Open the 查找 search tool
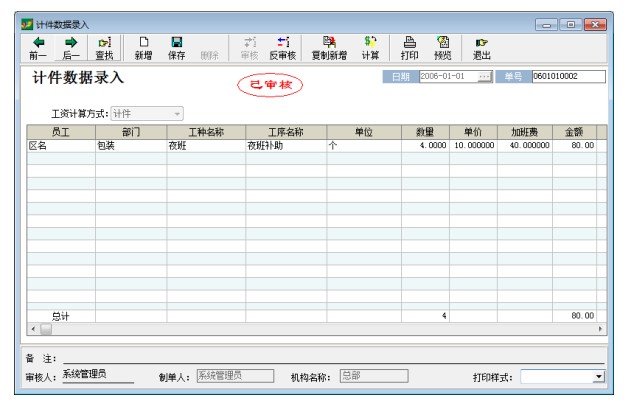Screen dimensions: 629x409 (104, 48)
